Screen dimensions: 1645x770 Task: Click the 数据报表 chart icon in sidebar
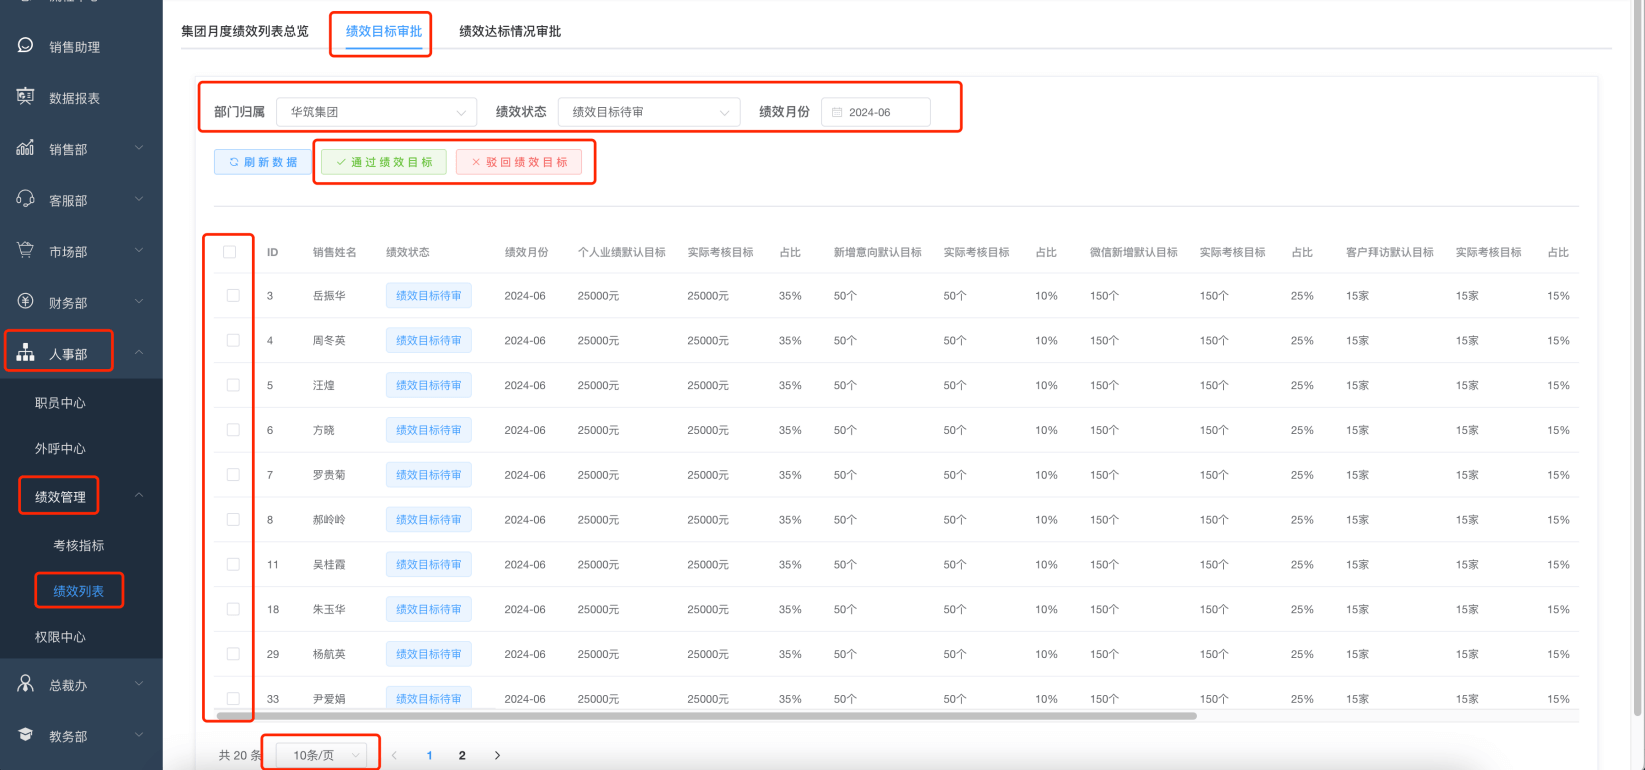click(26, 97)
